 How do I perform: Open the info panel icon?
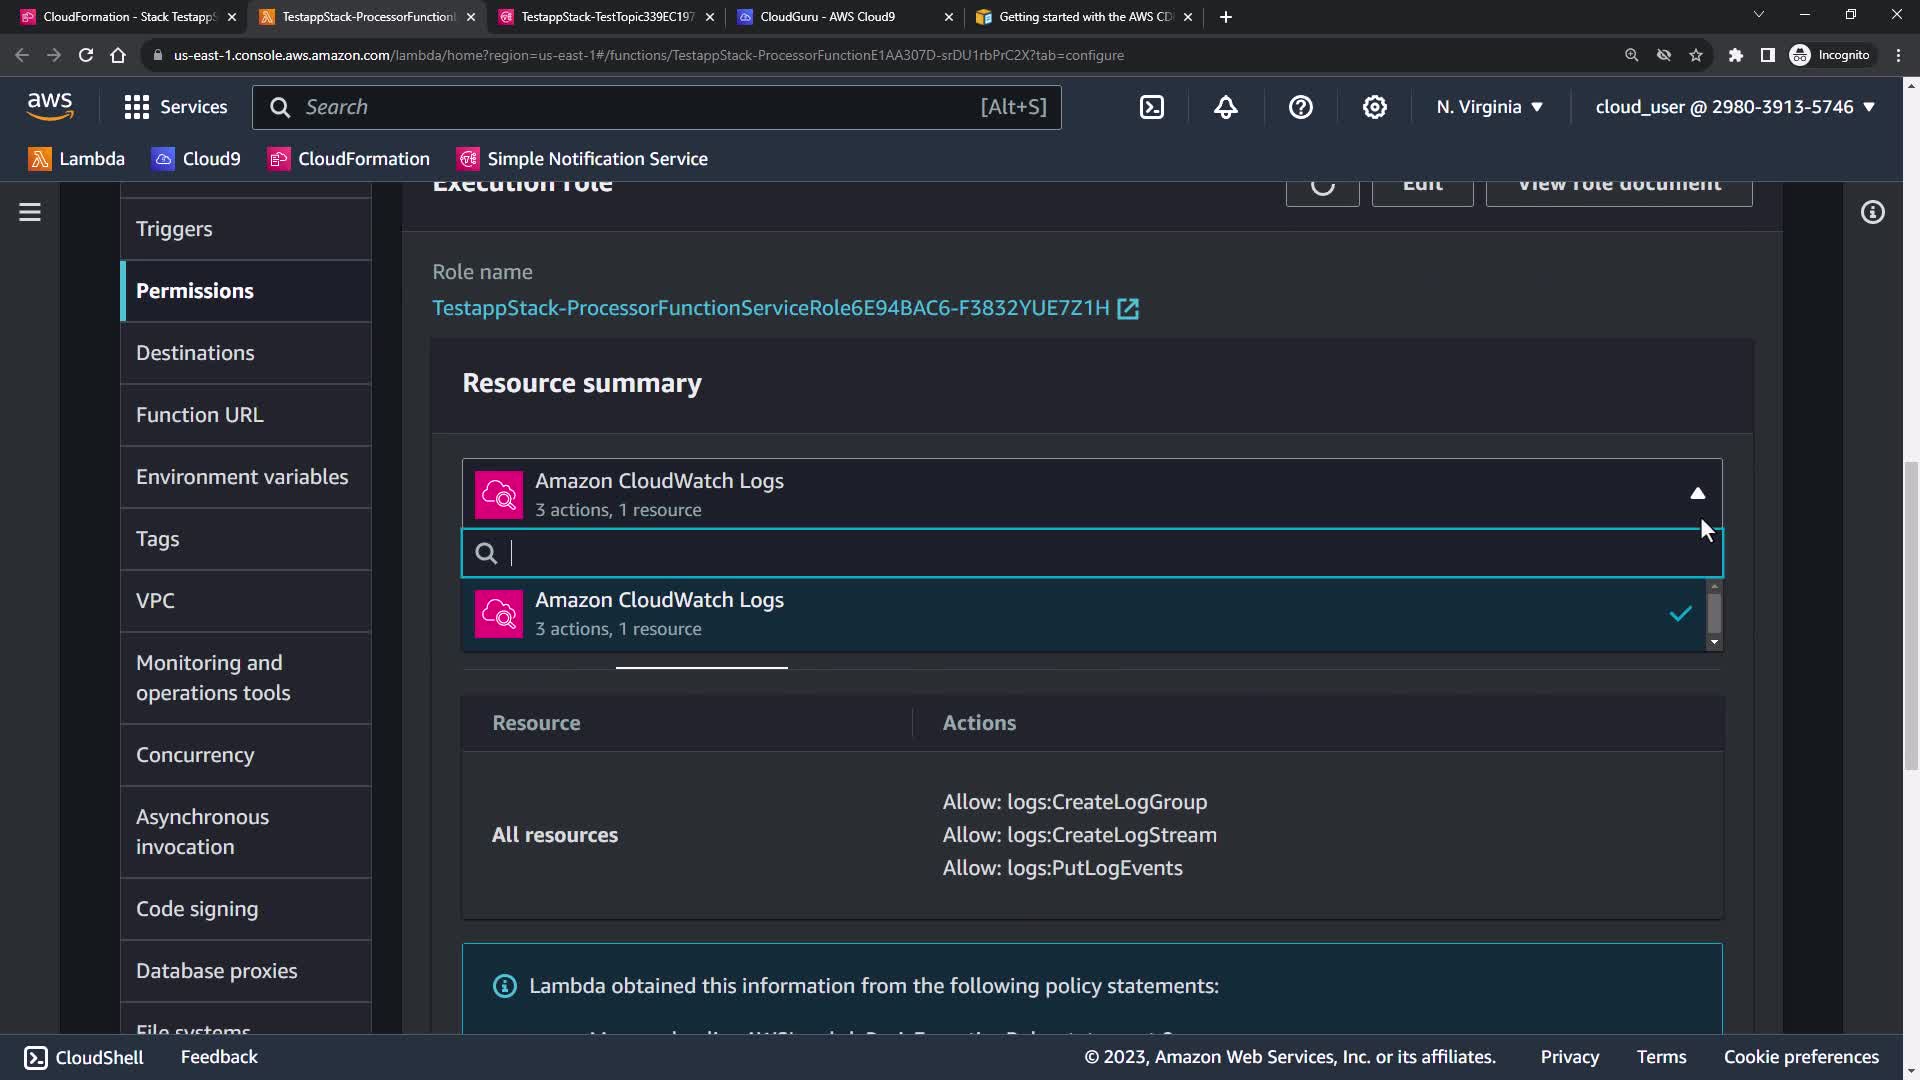1873,212
